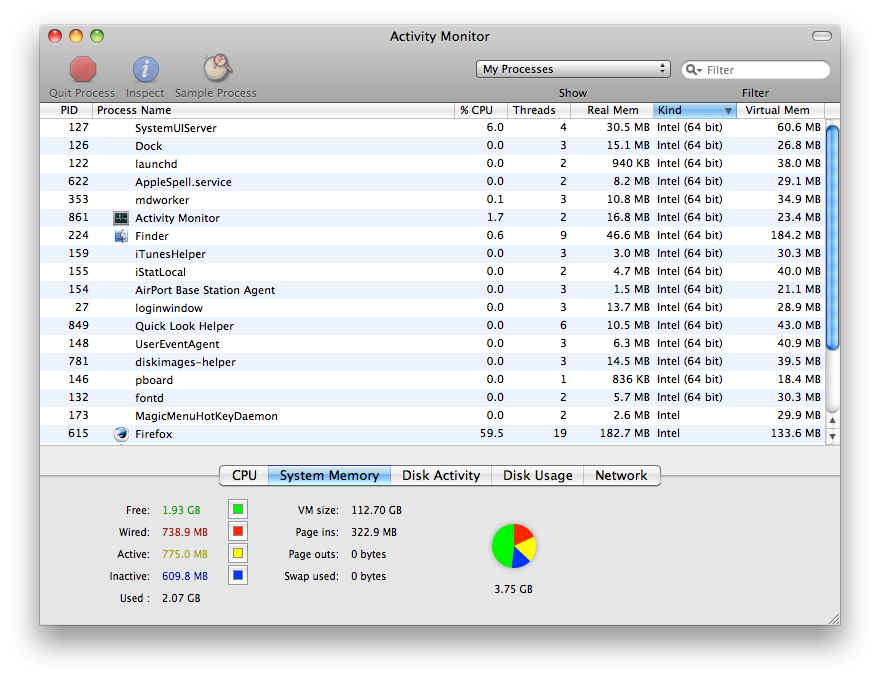Open the My Processes dropdown
880x680 pixels.
573,69
